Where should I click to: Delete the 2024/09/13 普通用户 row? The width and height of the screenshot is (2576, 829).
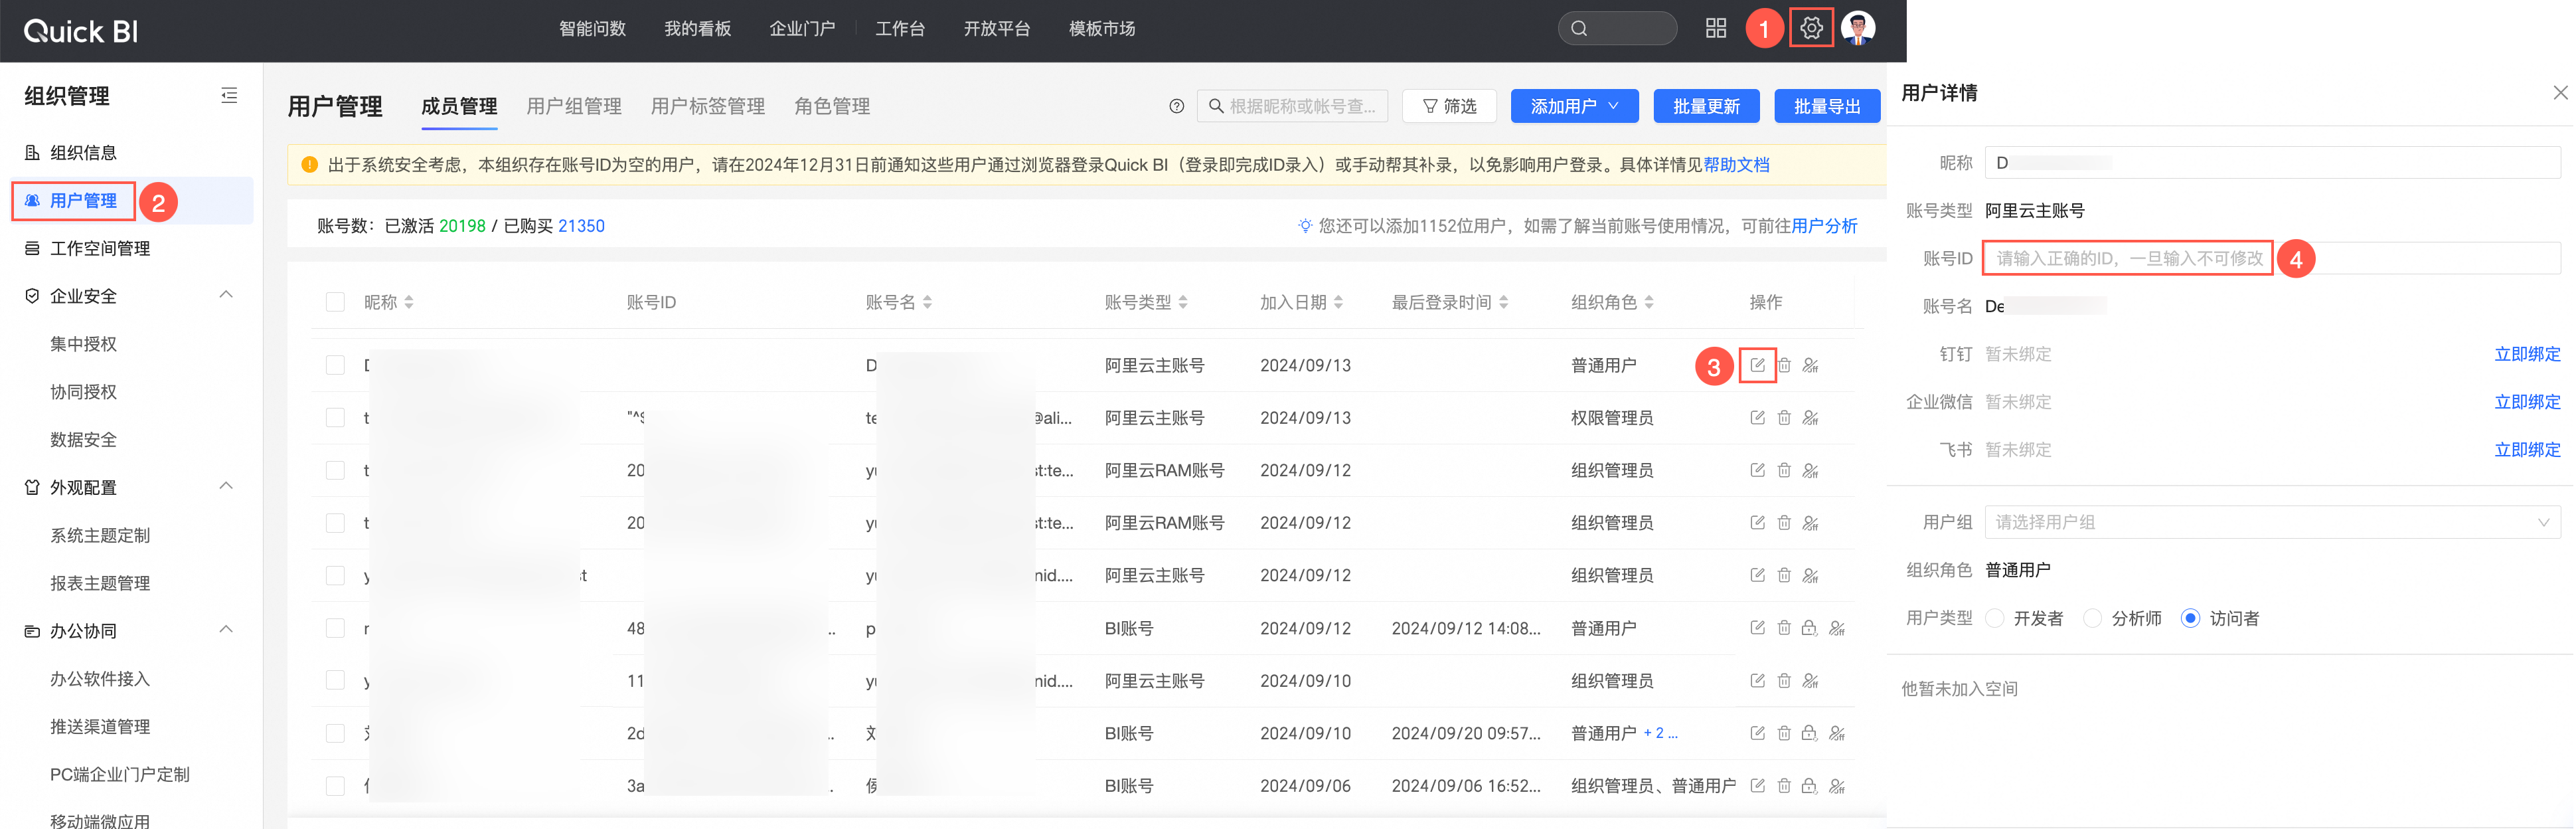(x=1784, y=365)
